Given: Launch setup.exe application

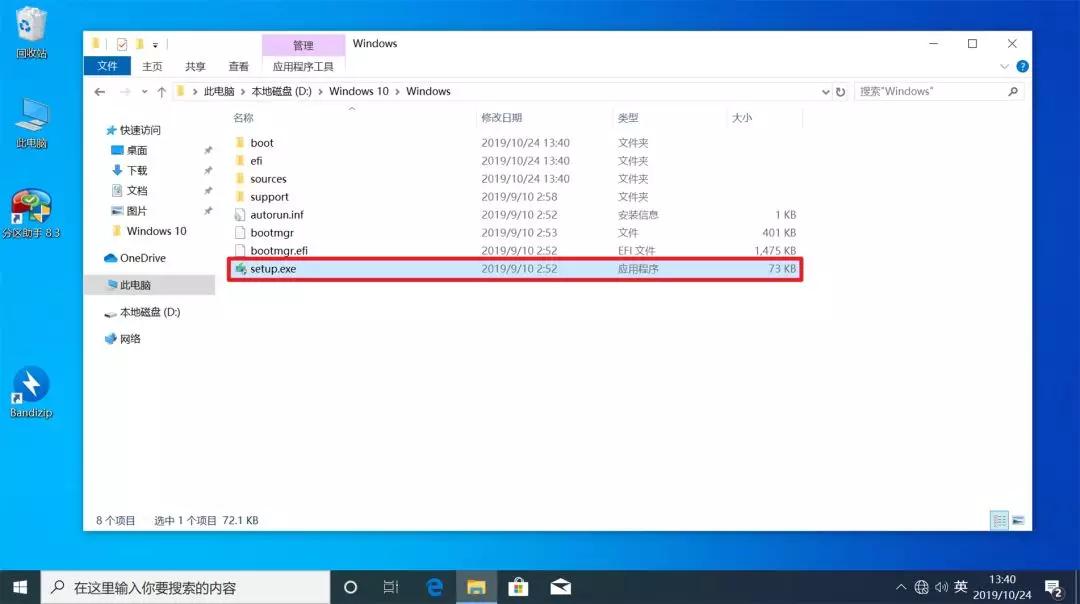Looking at the screenshot, I should coord(270,268).
